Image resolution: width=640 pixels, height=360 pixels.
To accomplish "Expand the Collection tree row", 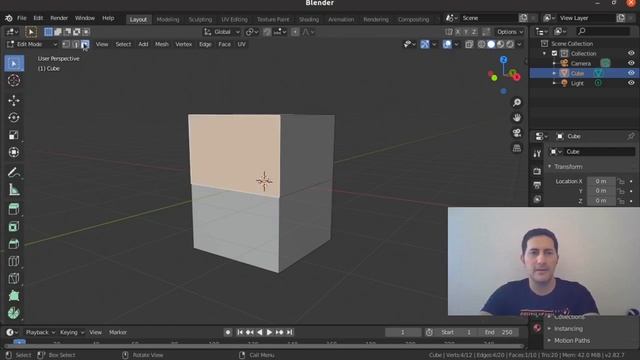I will (544, 53).
